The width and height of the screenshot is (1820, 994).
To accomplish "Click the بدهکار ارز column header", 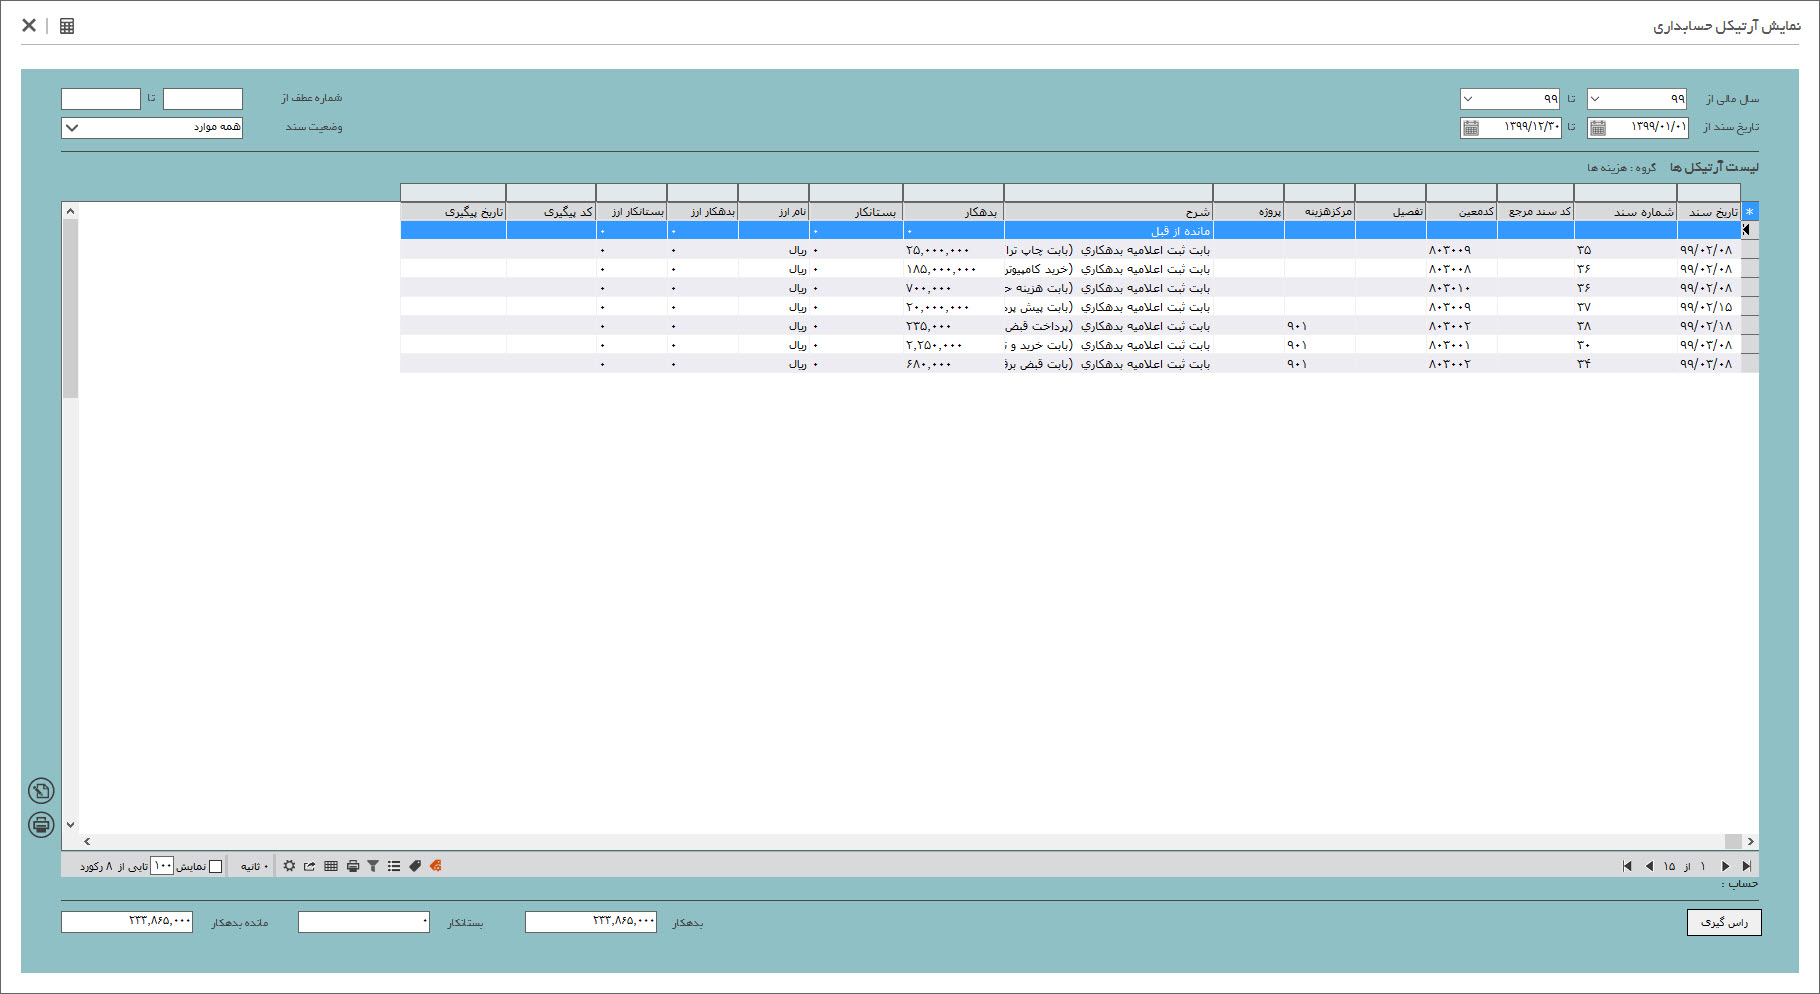I will click(703, 212).
